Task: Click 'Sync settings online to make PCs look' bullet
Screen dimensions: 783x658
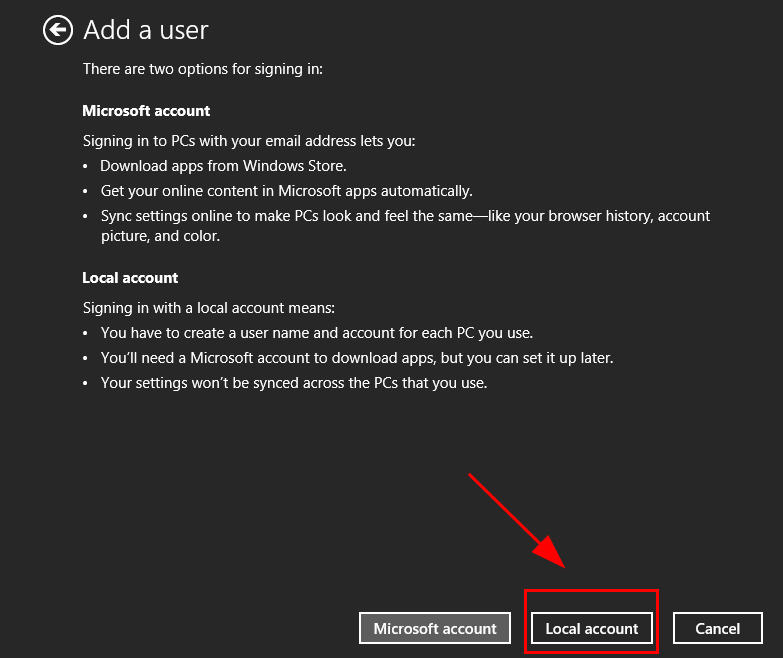Action: pos(405,226)
